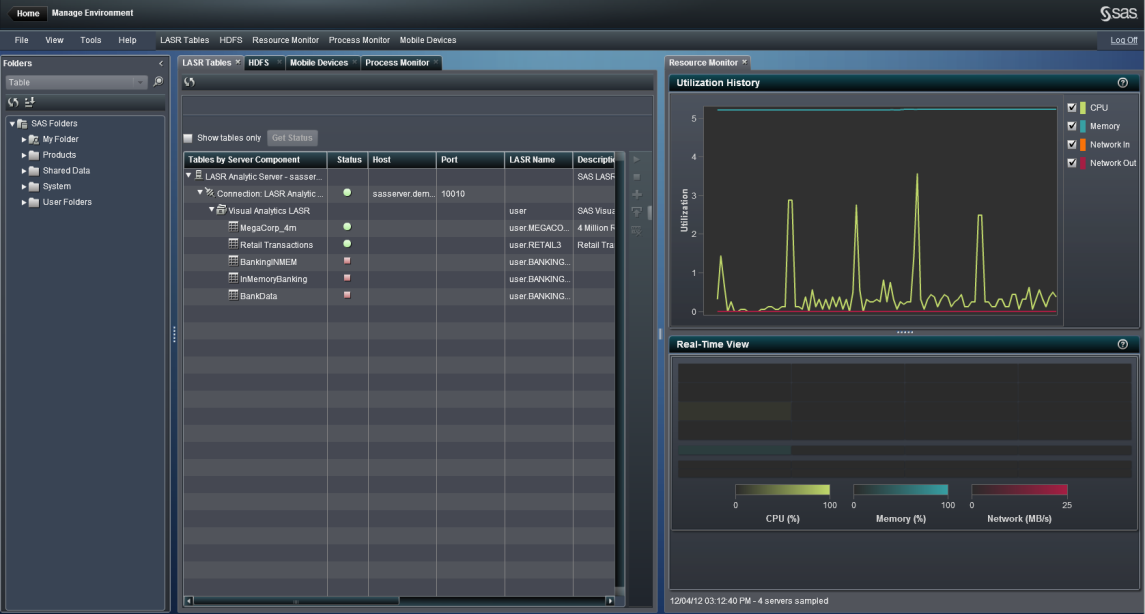Click the load table icon beside table
This screenshot has width=1145, height=614.
[x=637, y=212]
